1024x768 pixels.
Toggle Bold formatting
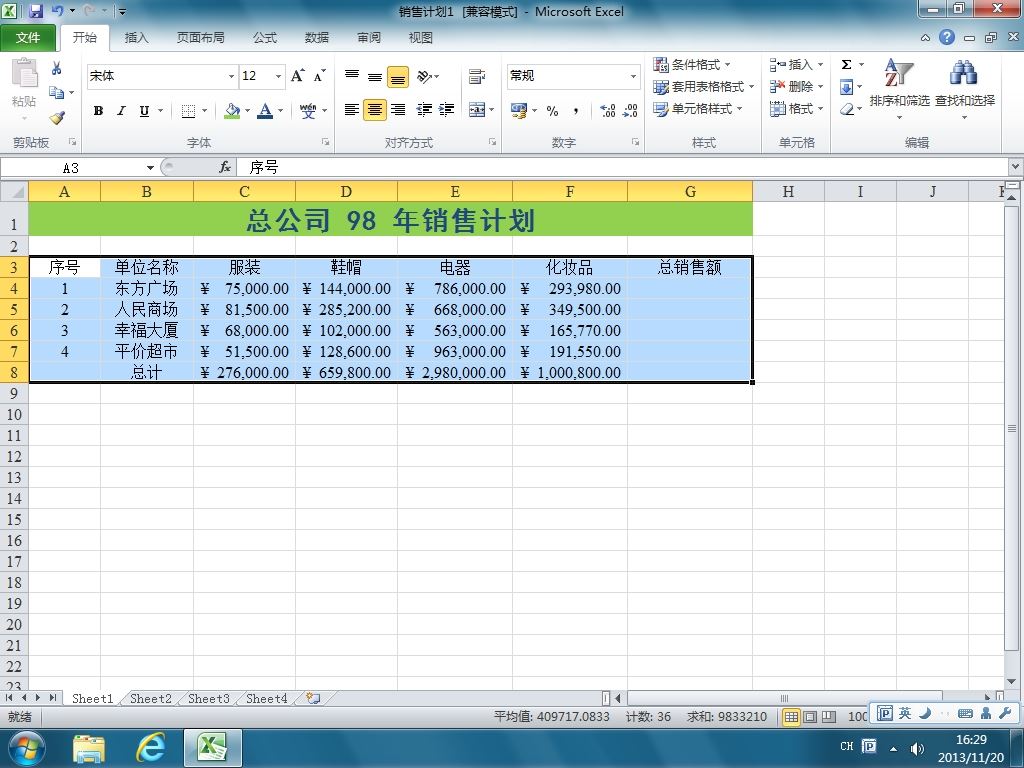click(98, 110)
